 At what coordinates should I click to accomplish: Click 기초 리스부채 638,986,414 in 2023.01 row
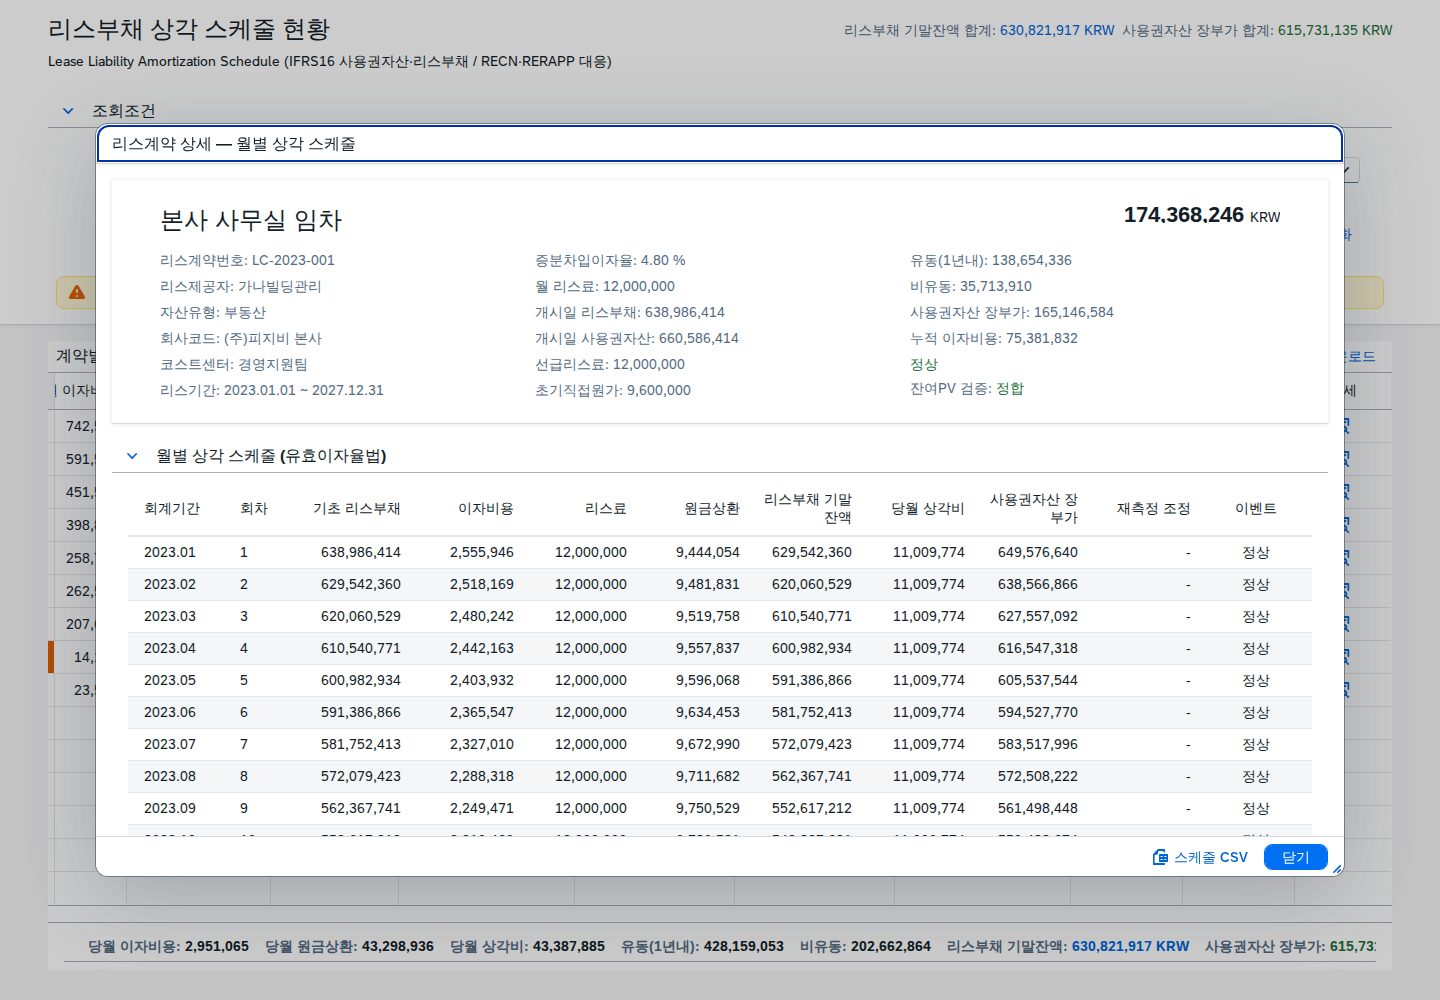[361, 552]
